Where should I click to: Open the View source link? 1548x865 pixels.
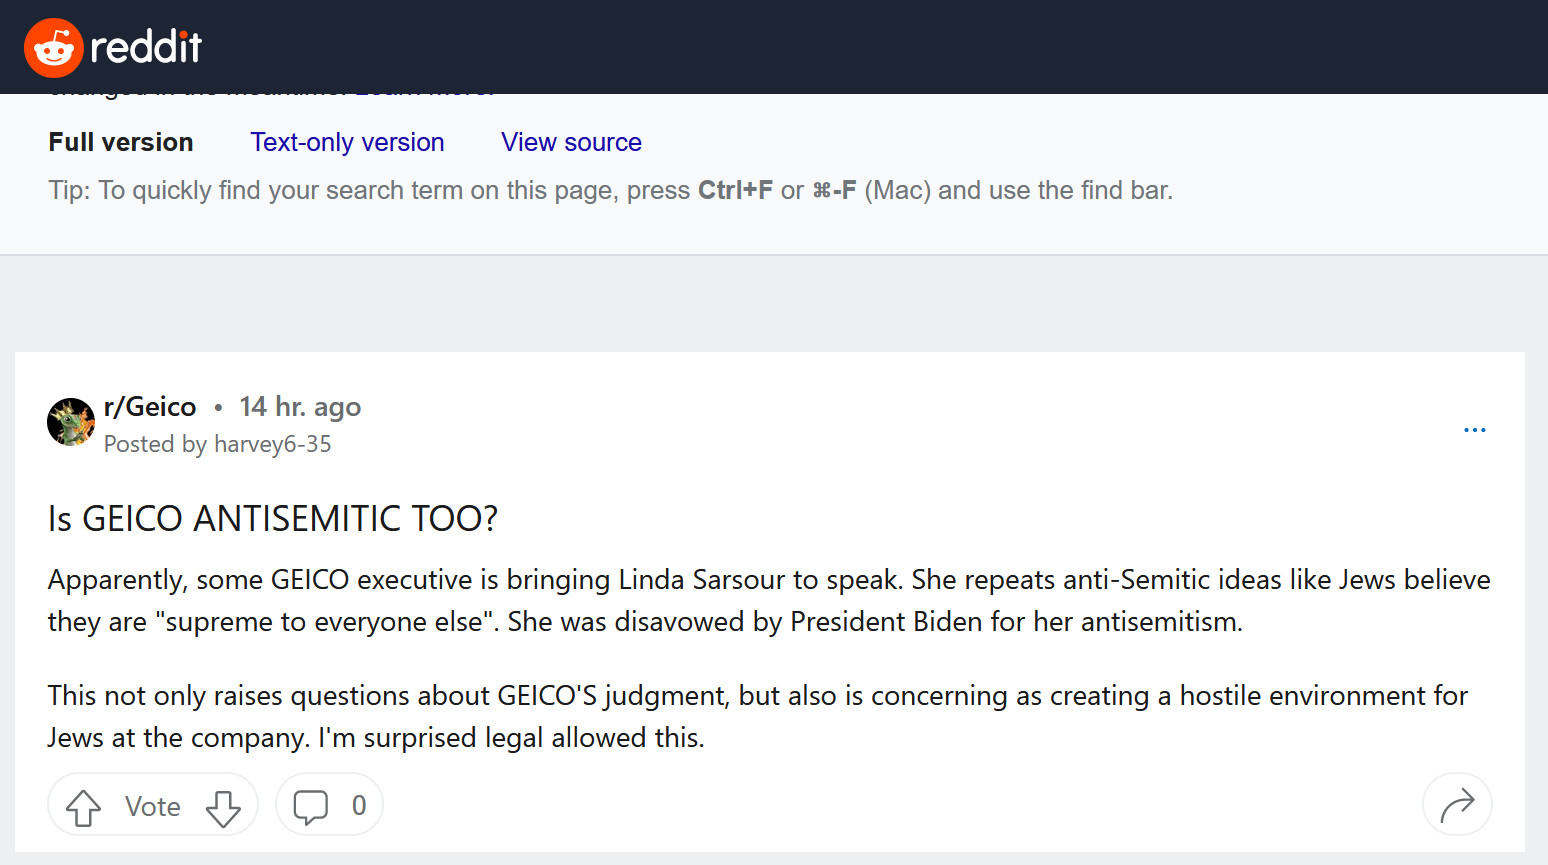click(x=571, y=142)
